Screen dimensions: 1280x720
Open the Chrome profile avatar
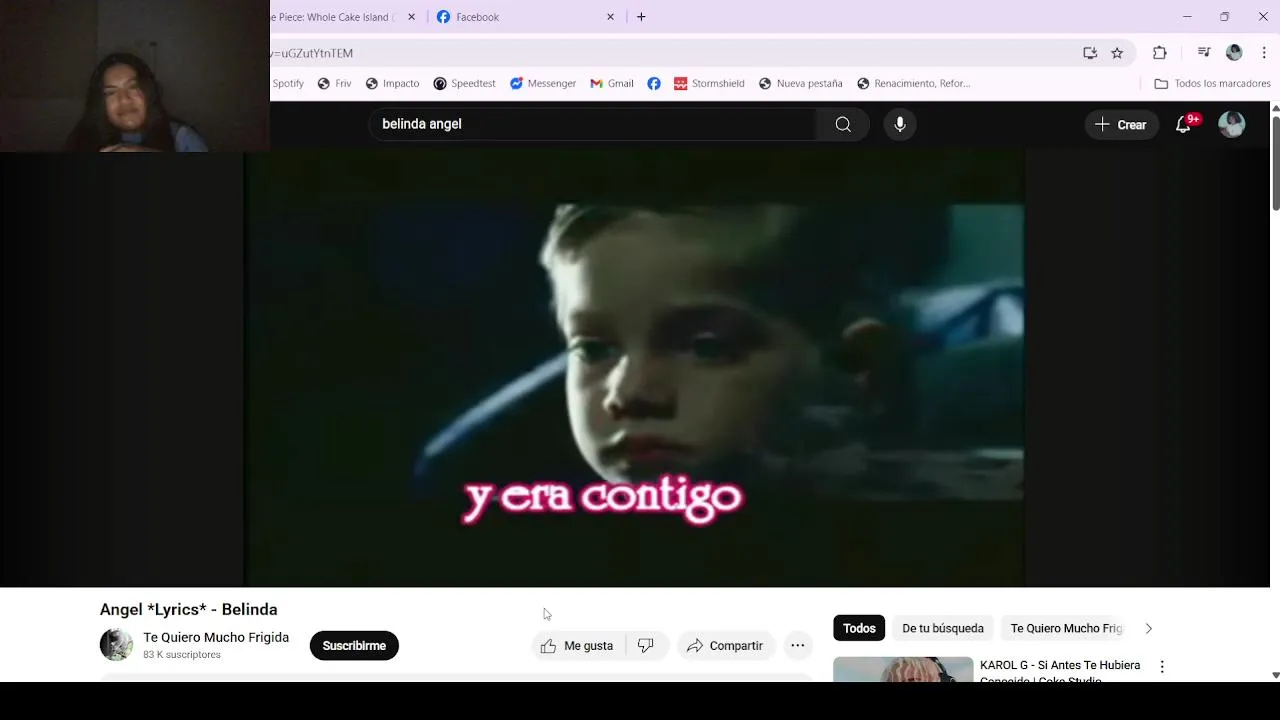click(x=1234, y=53)
